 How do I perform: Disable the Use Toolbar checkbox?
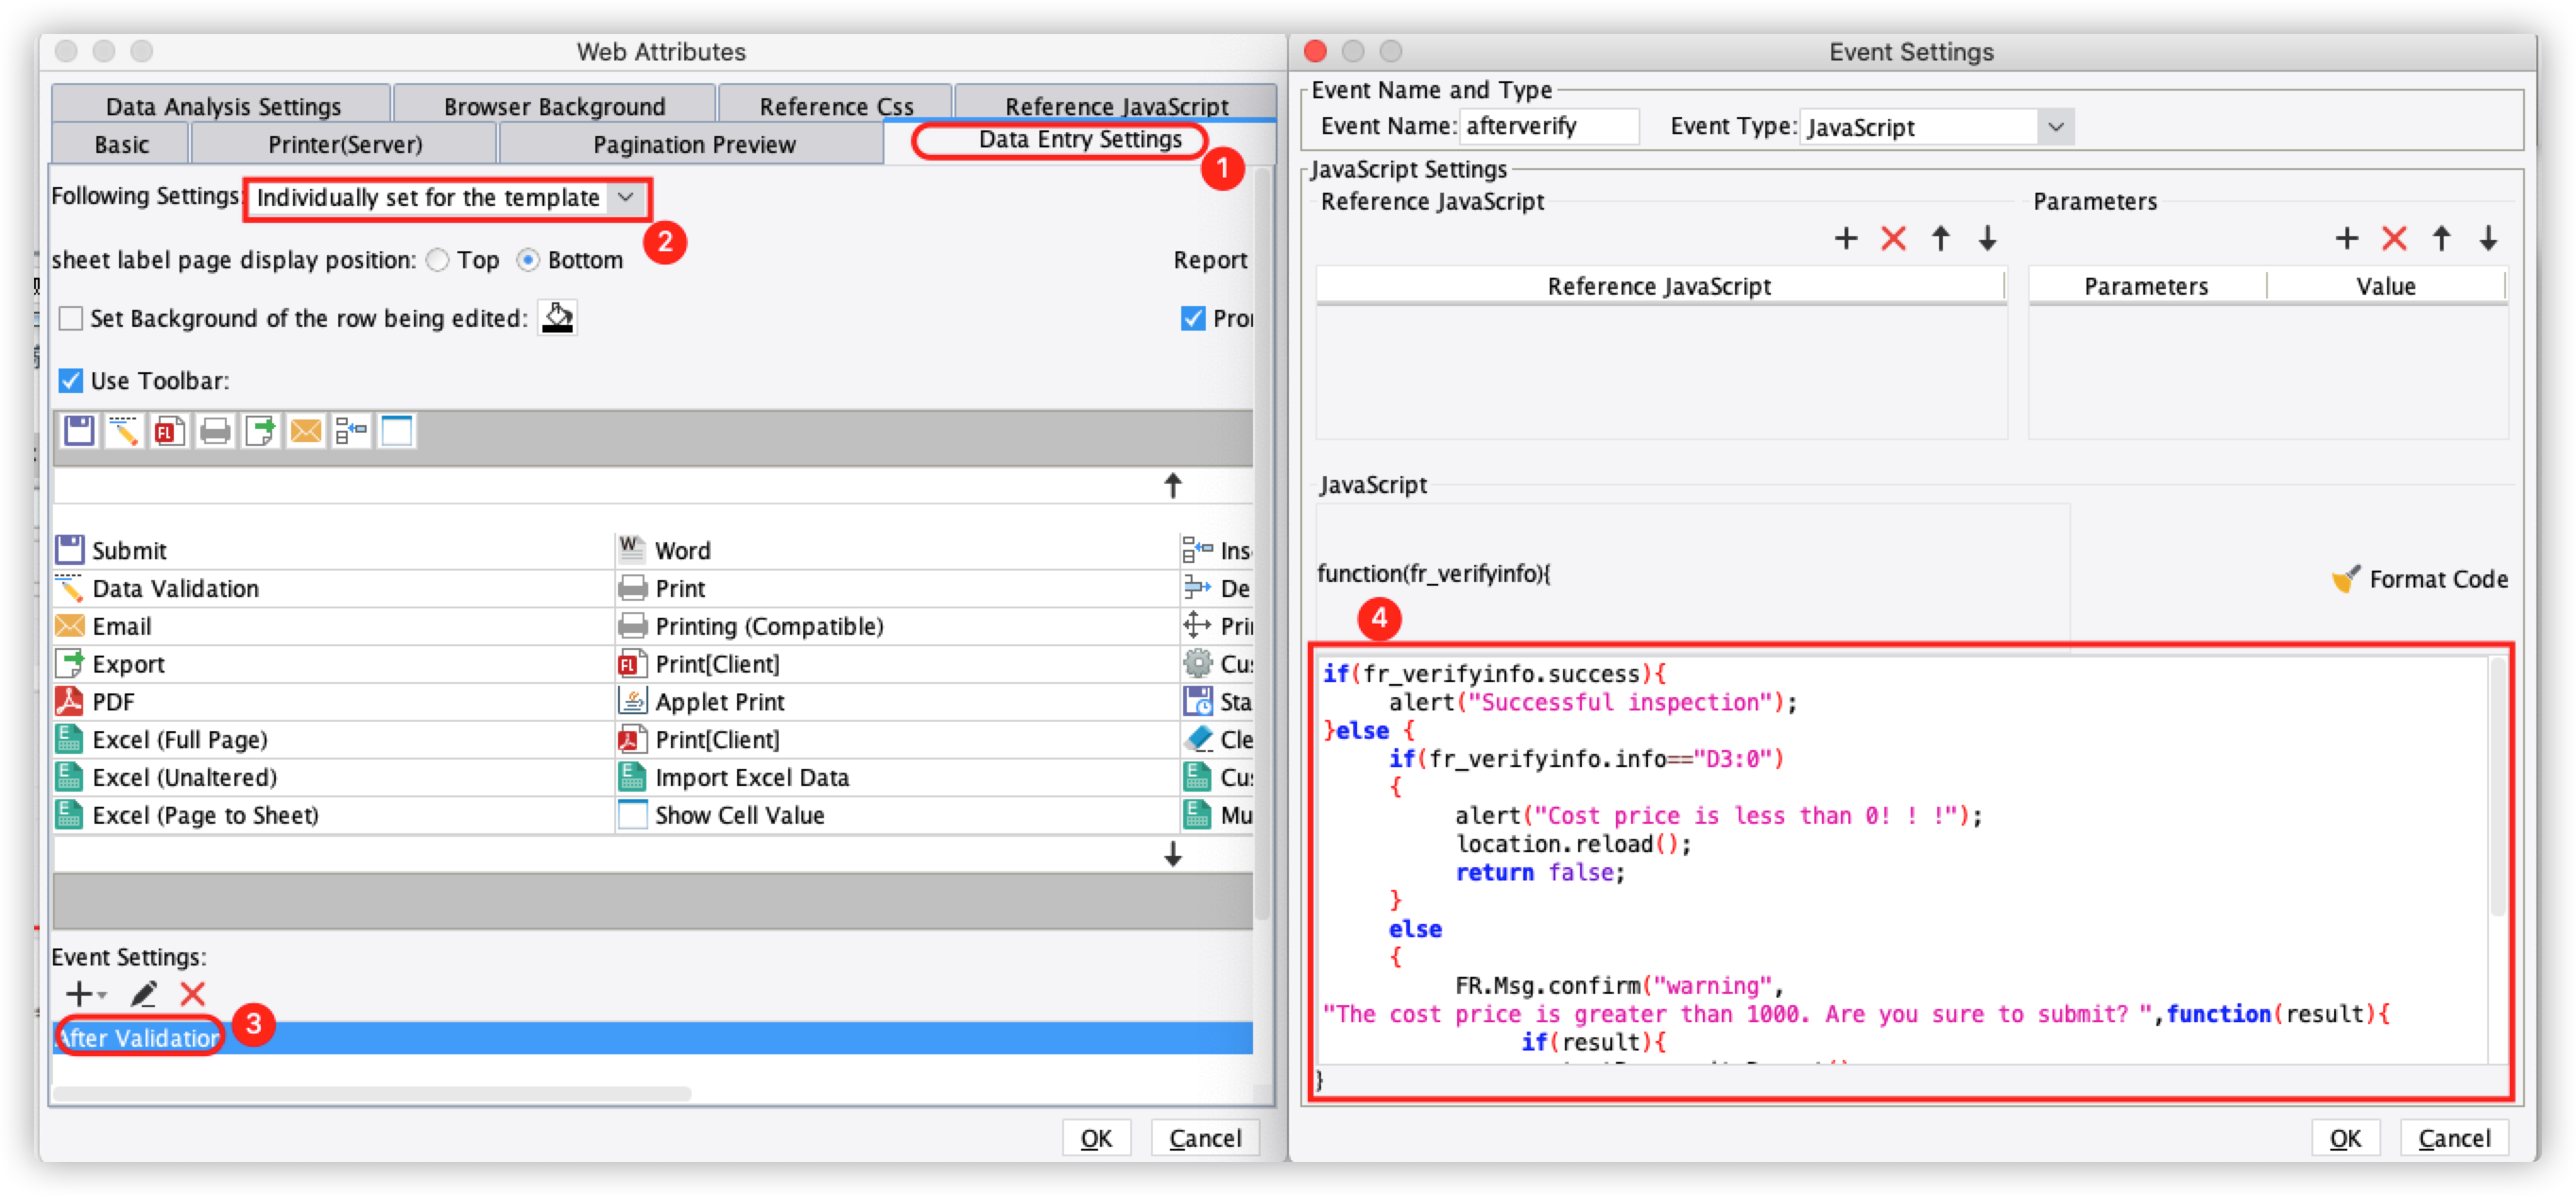(x=70, y=380)
